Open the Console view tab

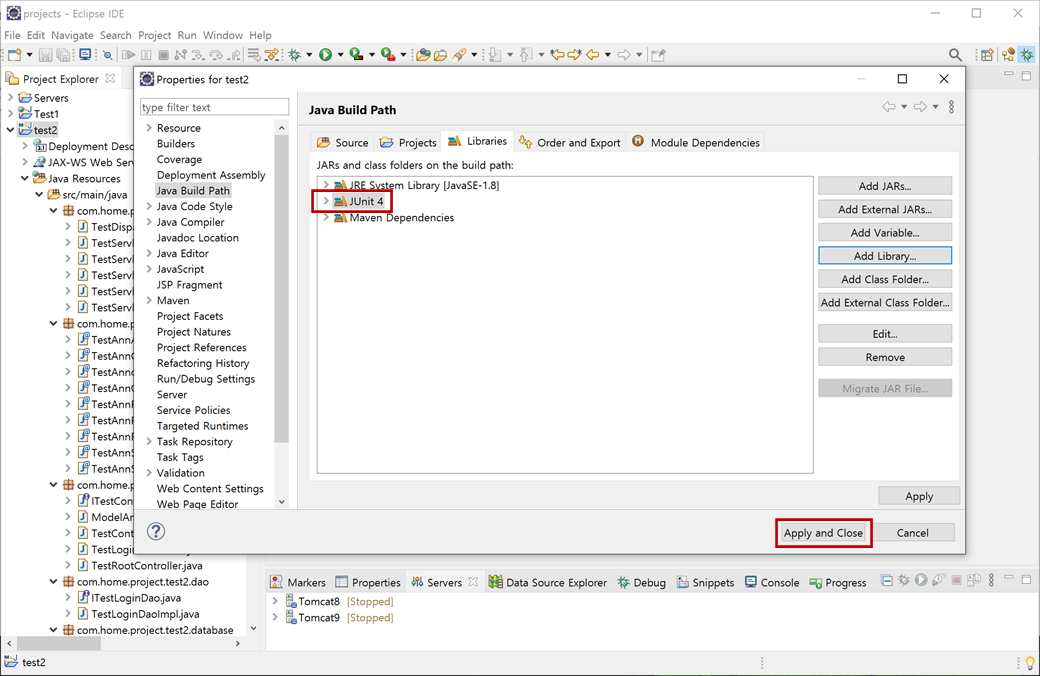pos(772,582)
